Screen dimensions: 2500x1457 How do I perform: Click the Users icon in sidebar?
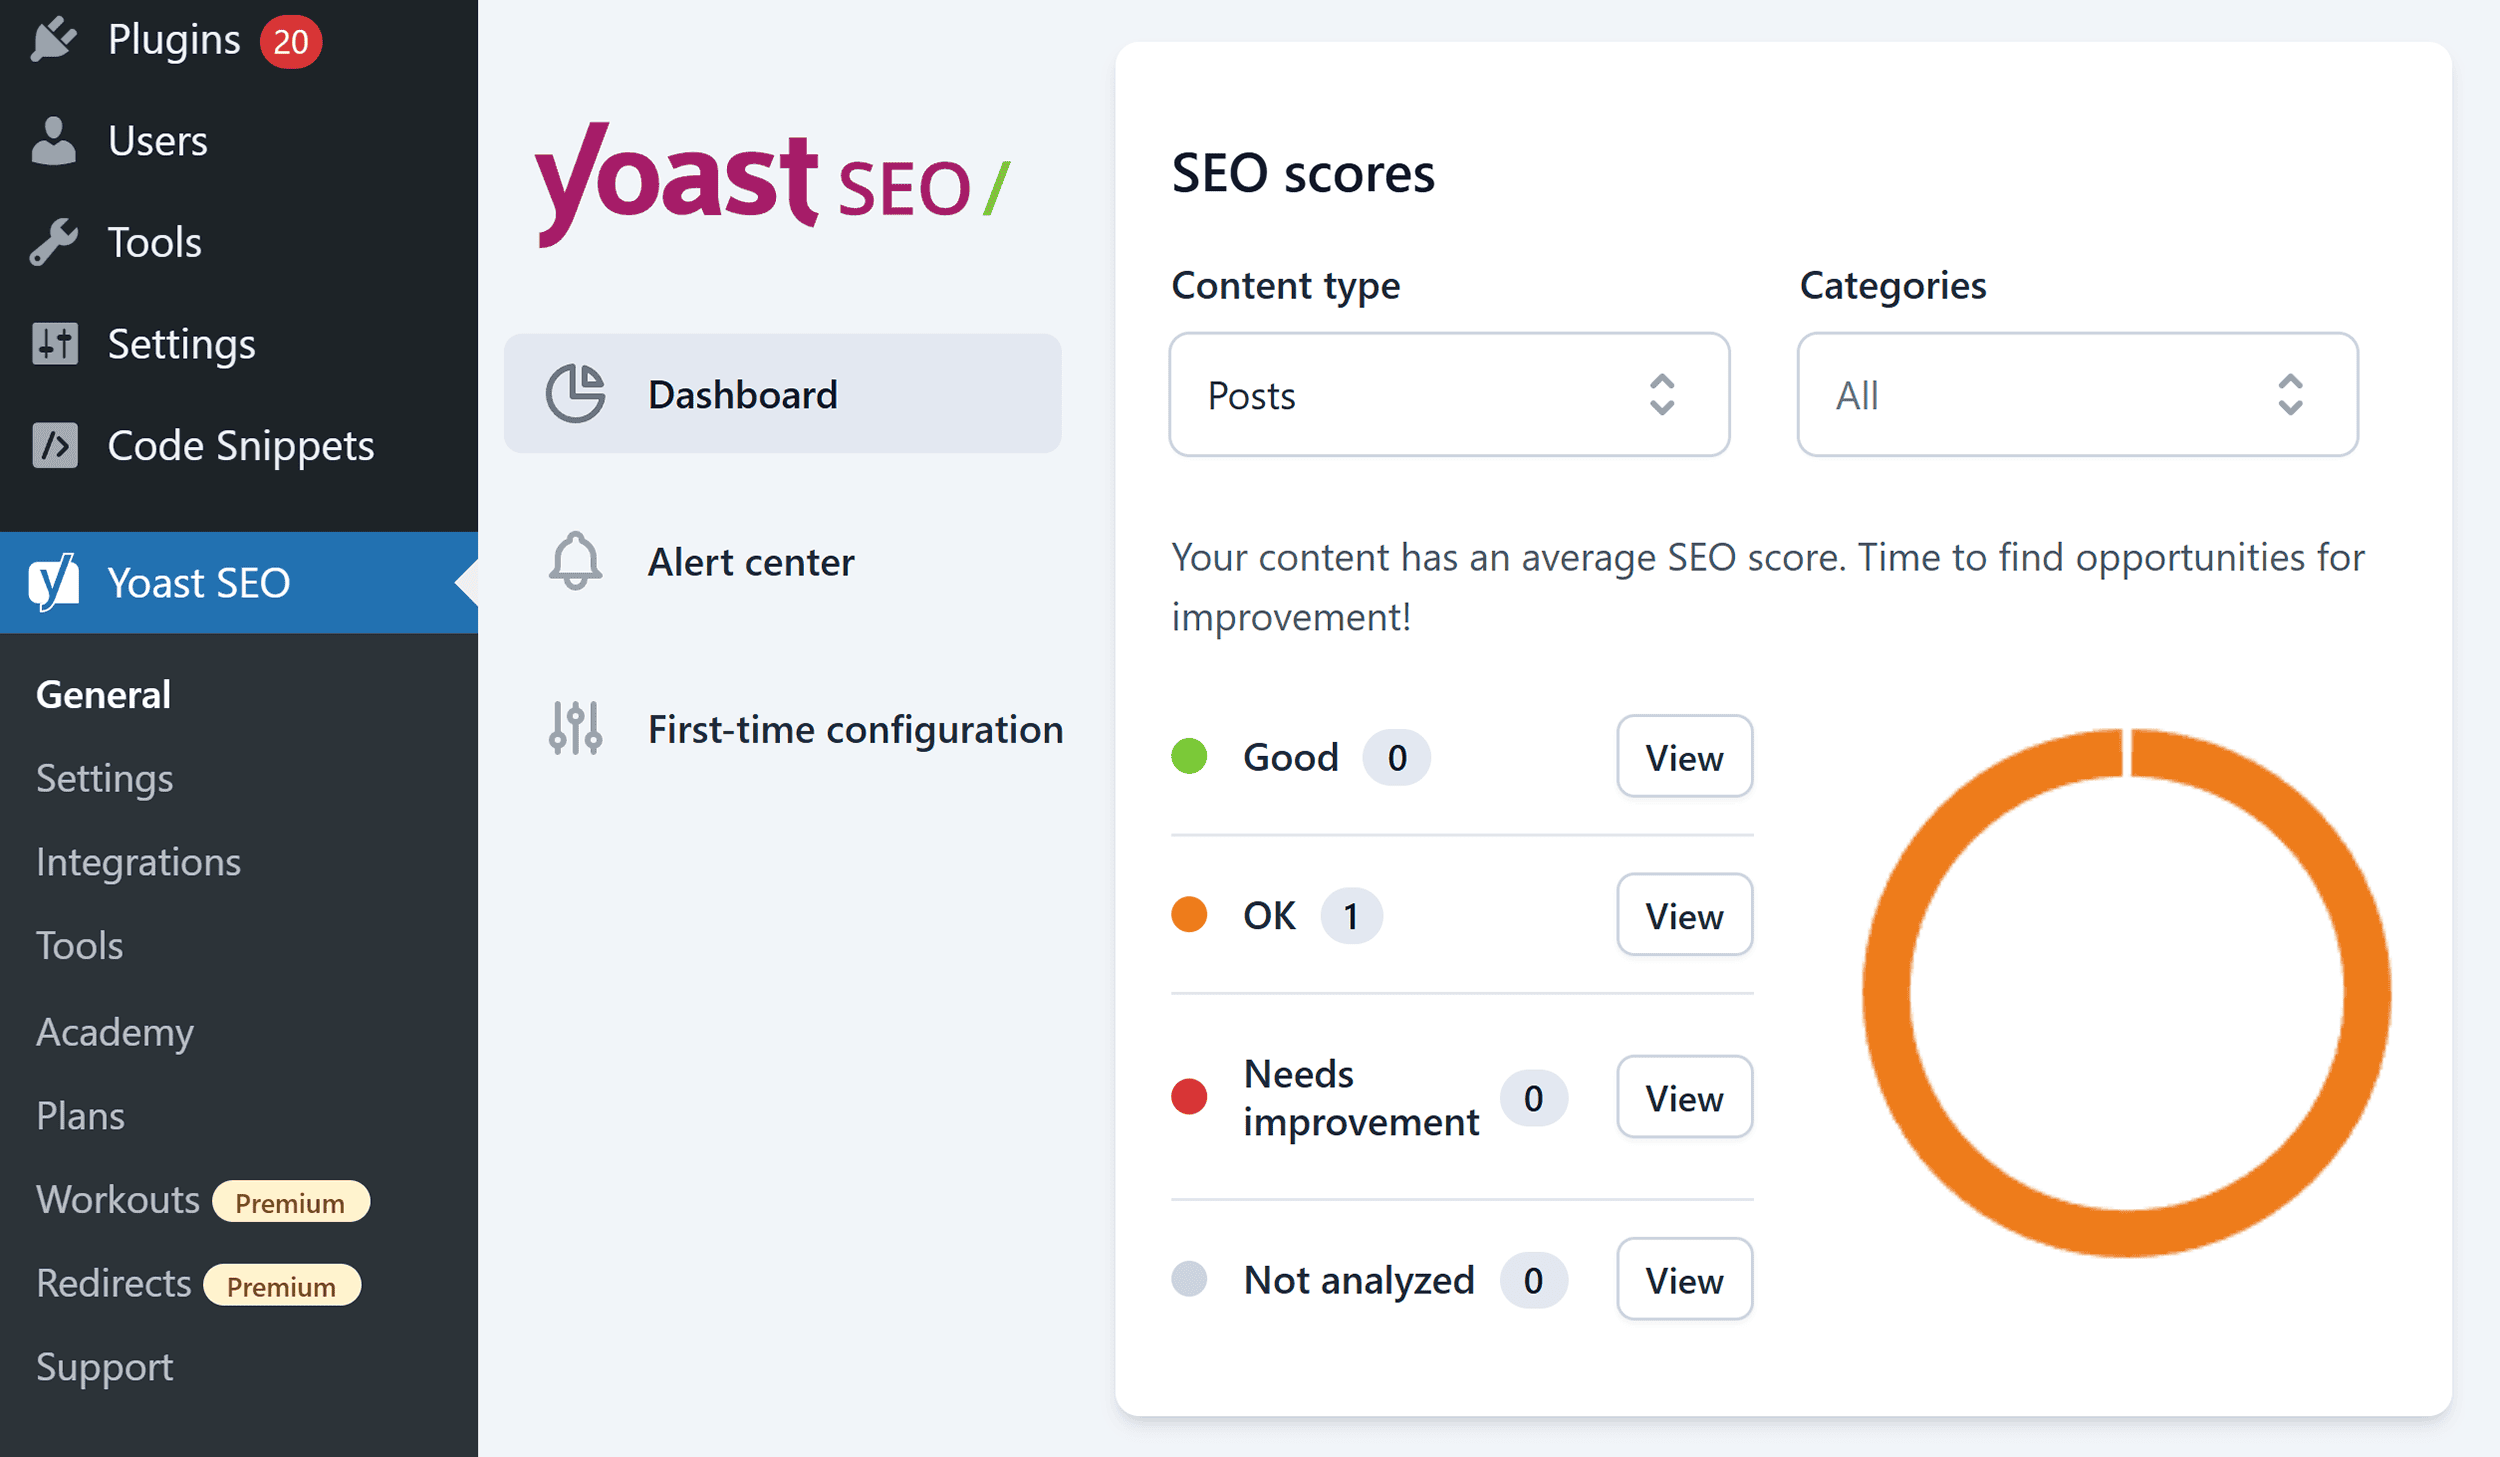[55, 140]
